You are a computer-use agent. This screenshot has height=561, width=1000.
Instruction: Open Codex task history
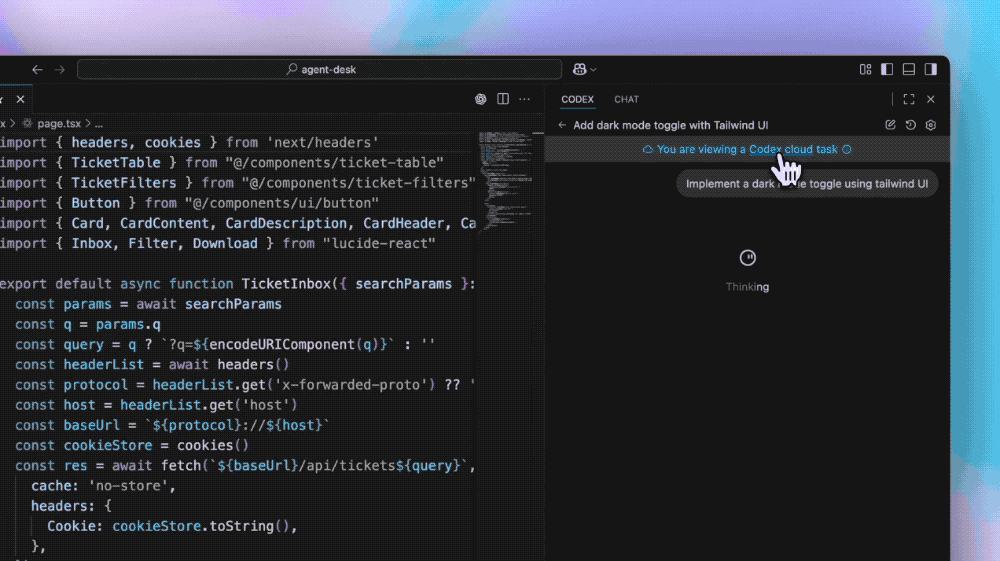(910, 125)
